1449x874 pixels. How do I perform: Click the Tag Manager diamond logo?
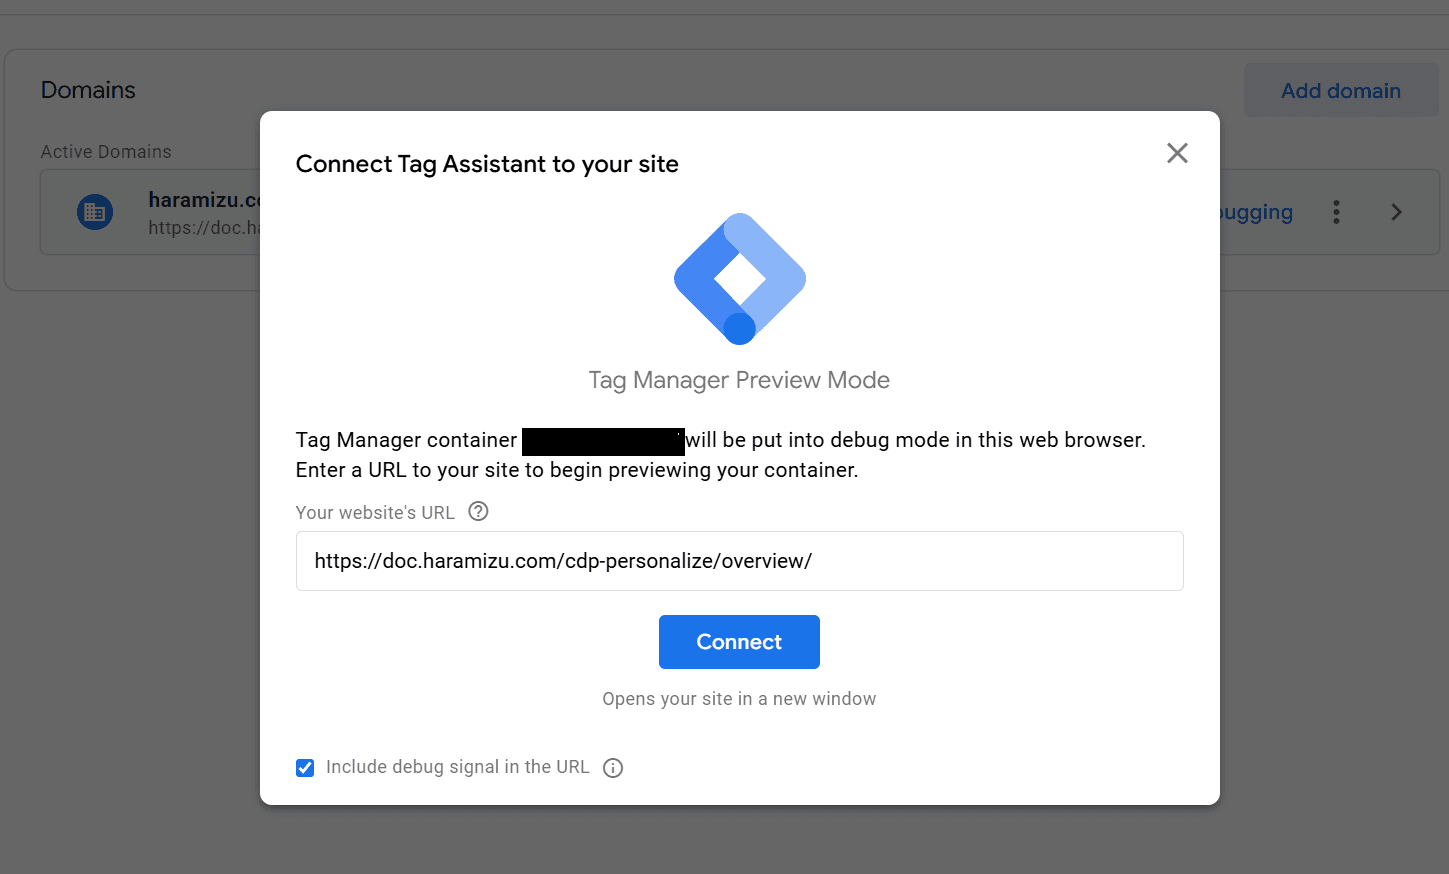[x=740, y=278]
